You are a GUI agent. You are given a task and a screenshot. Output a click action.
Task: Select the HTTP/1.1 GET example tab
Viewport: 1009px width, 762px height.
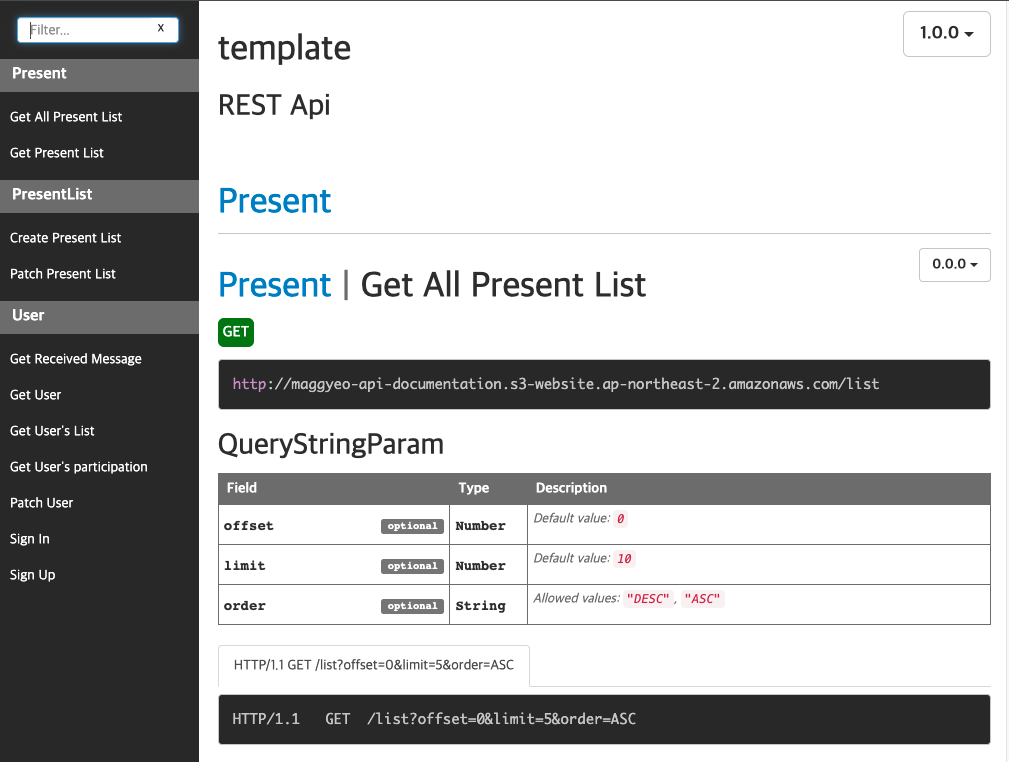[374, 665]
